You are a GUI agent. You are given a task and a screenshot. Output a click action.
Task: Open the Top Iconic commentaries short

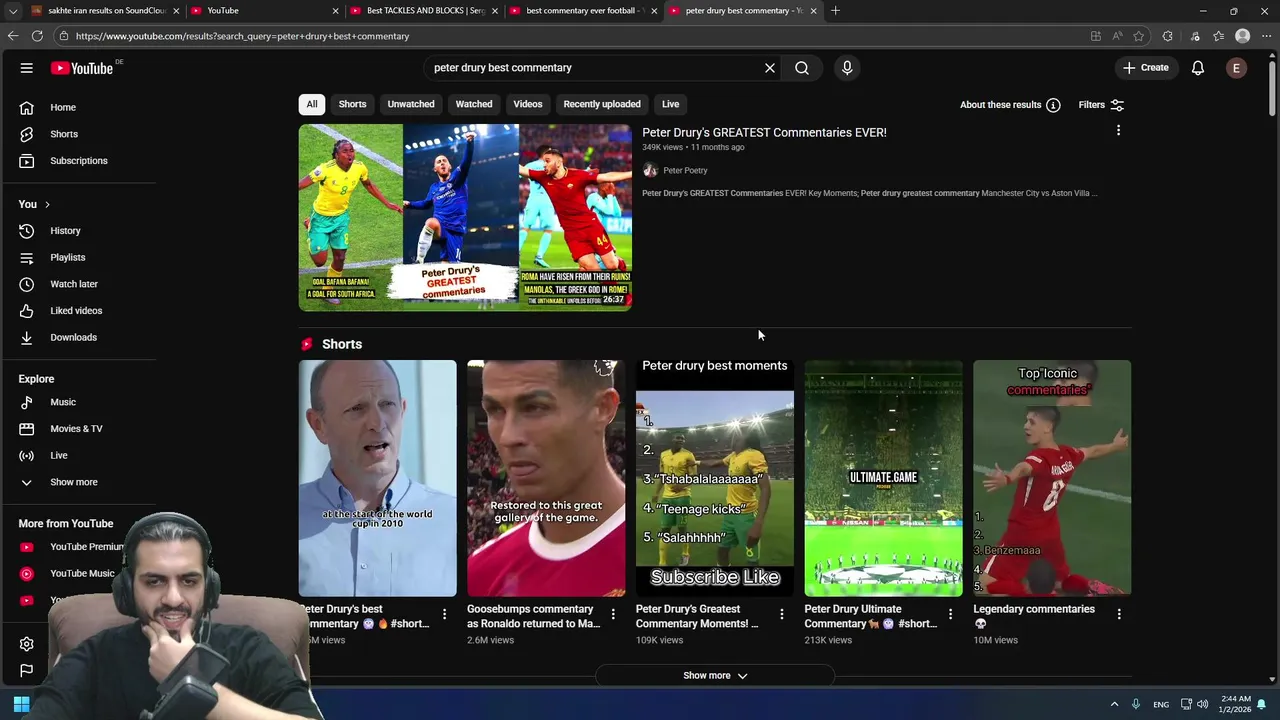[1052, 478]
